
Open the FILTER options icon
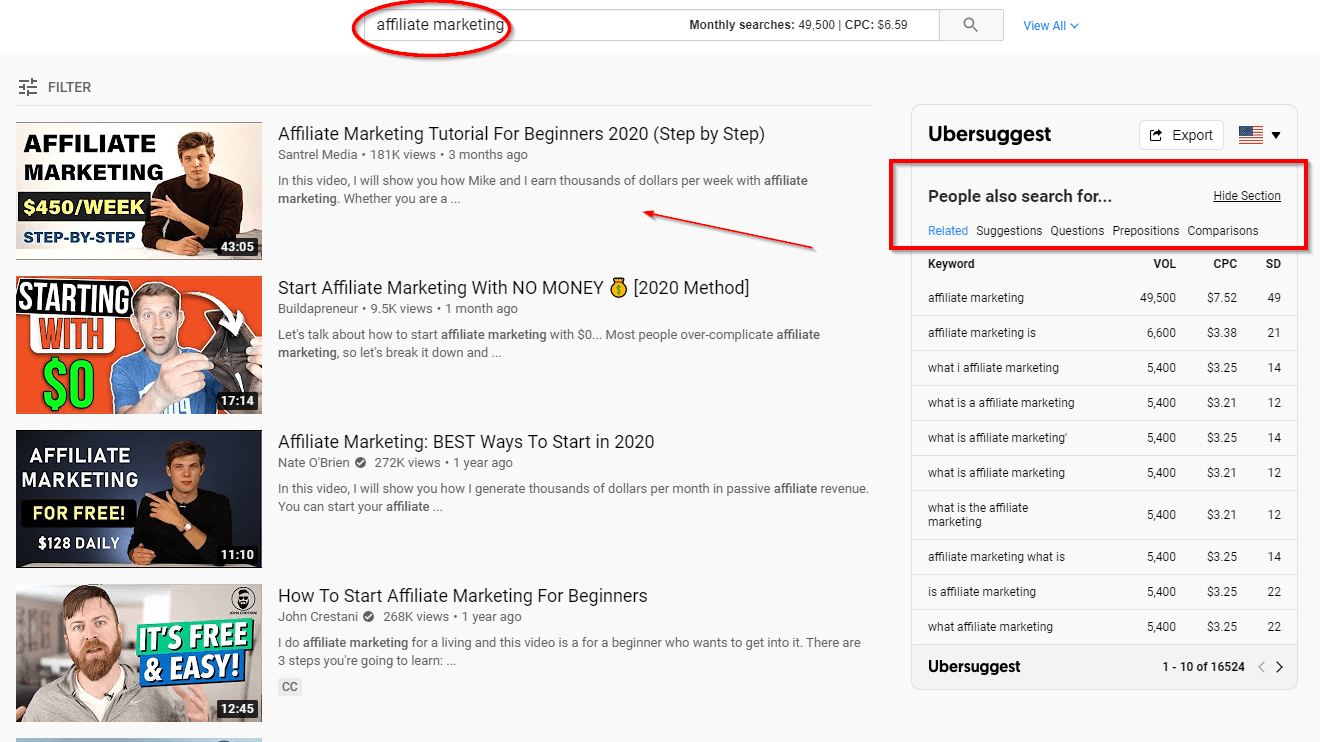point(28,87)
